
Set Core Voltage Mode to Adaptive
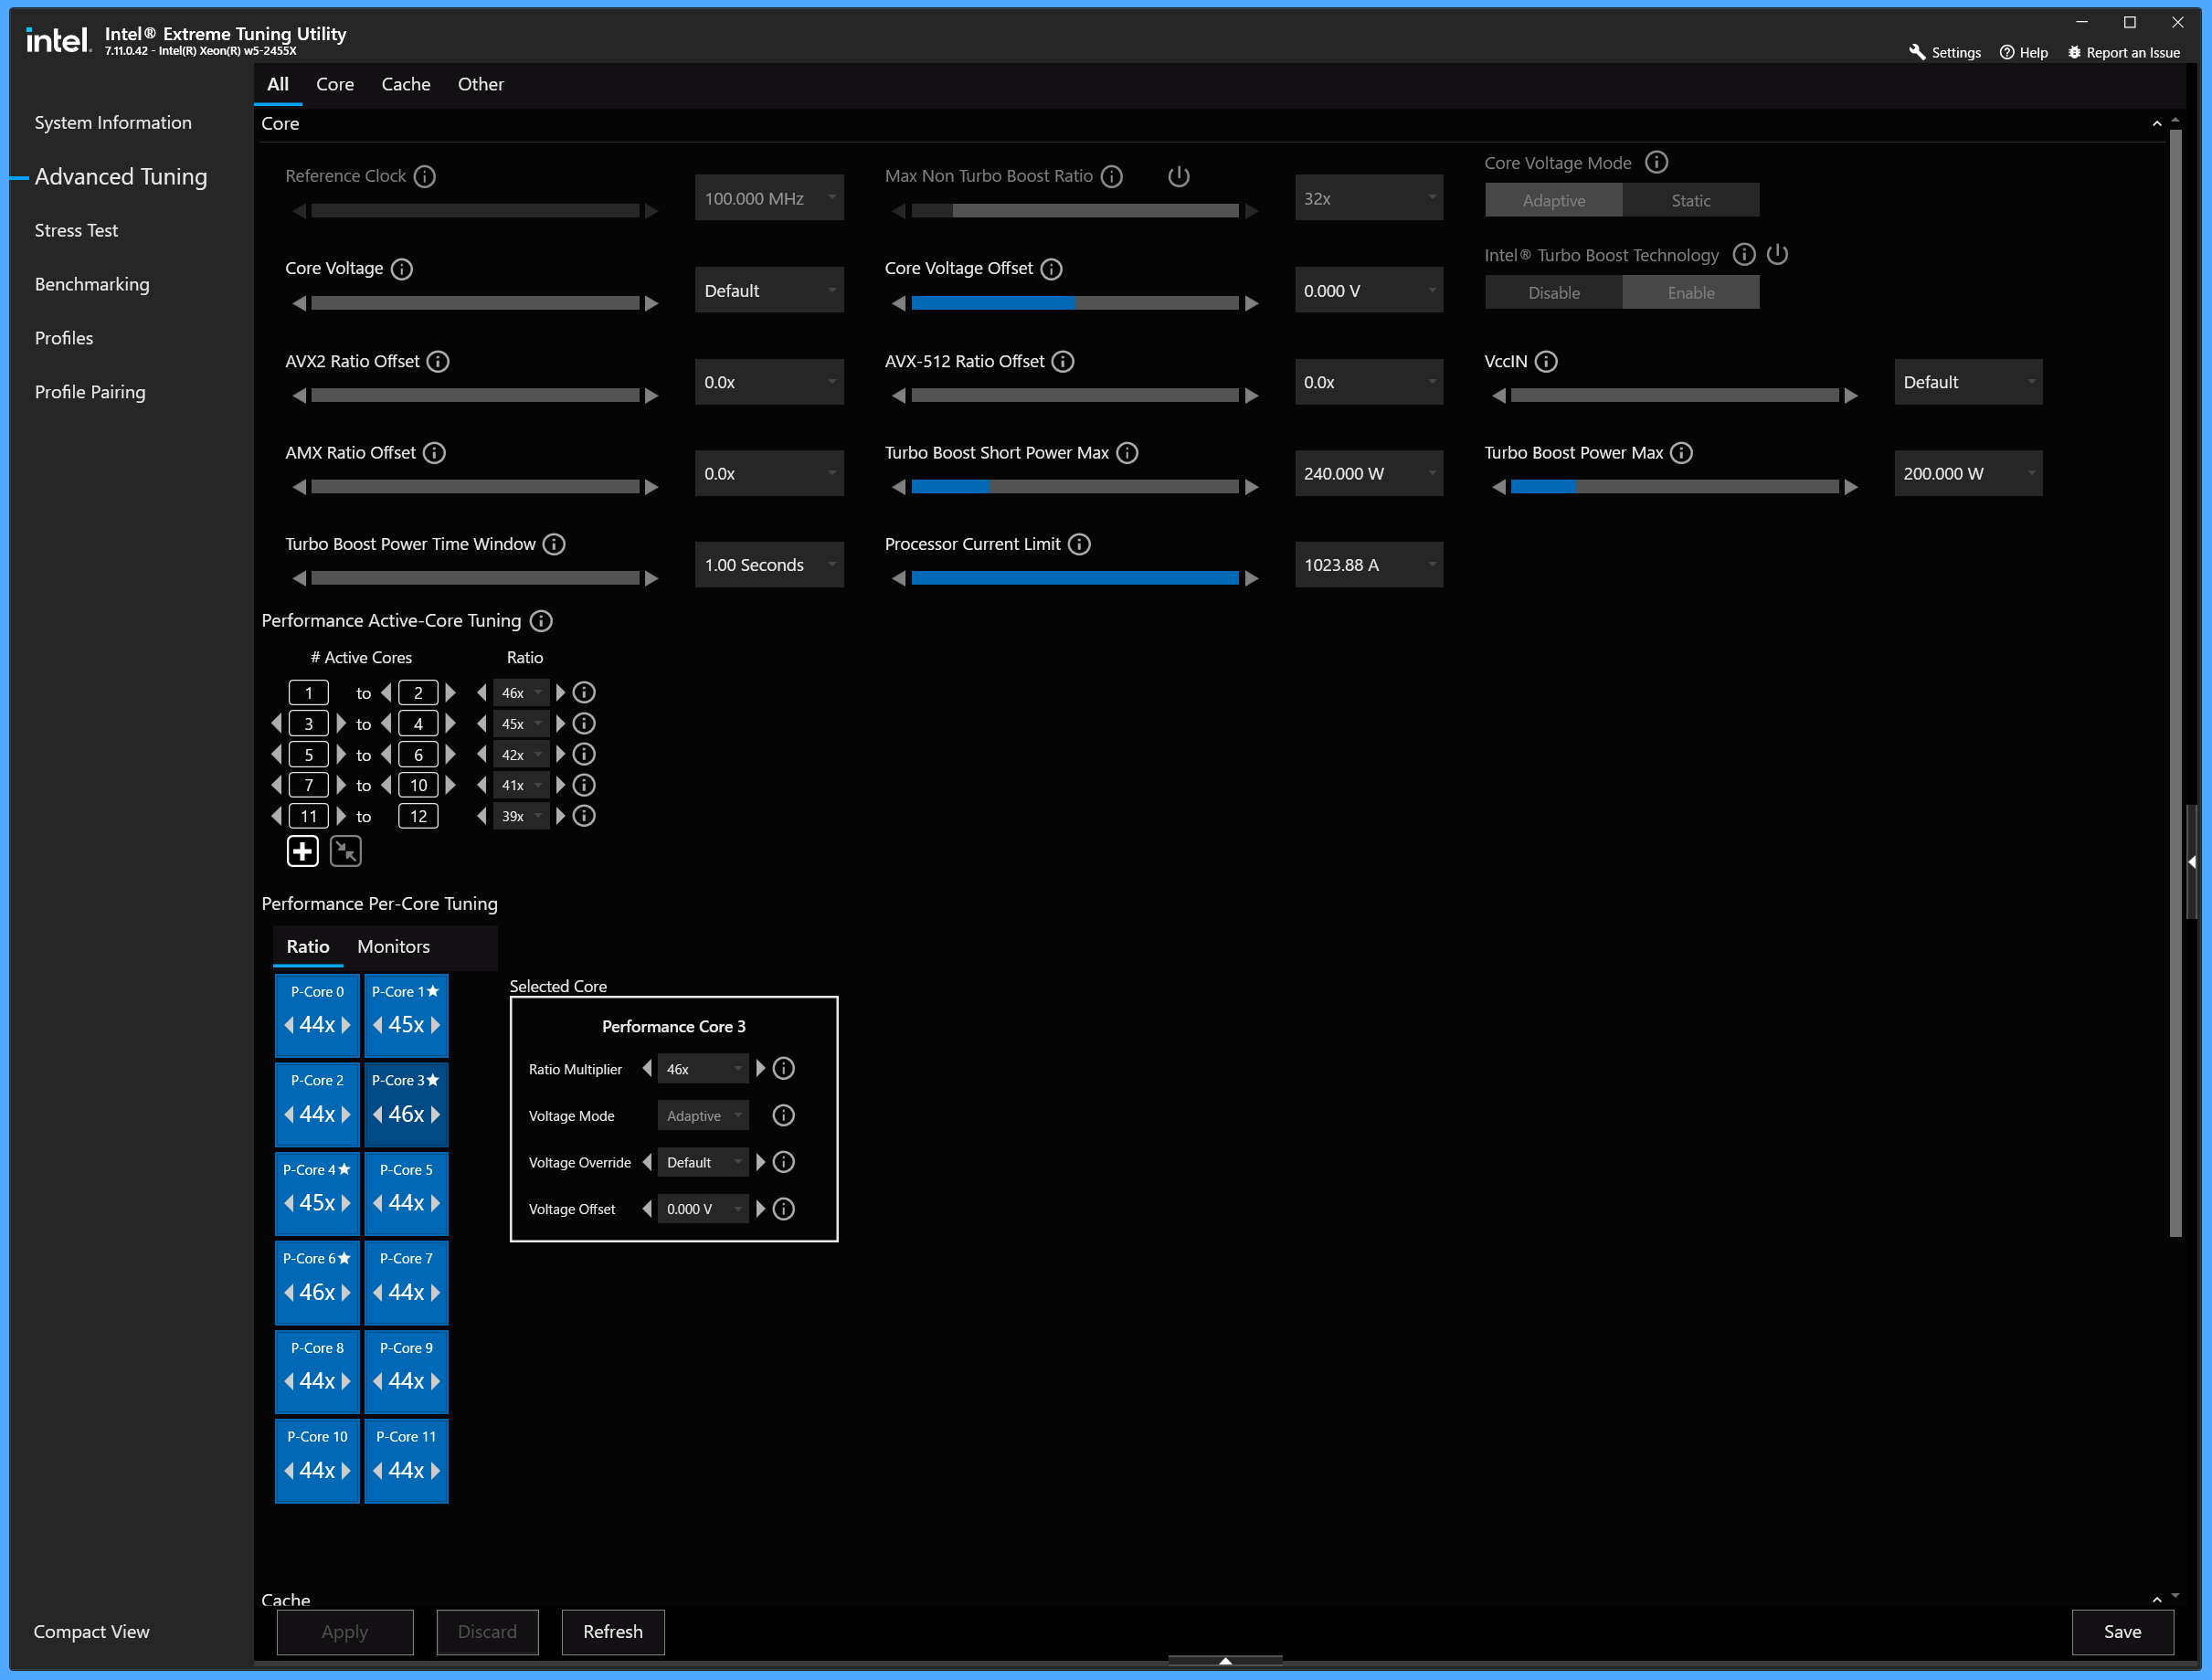(1553, 200)
